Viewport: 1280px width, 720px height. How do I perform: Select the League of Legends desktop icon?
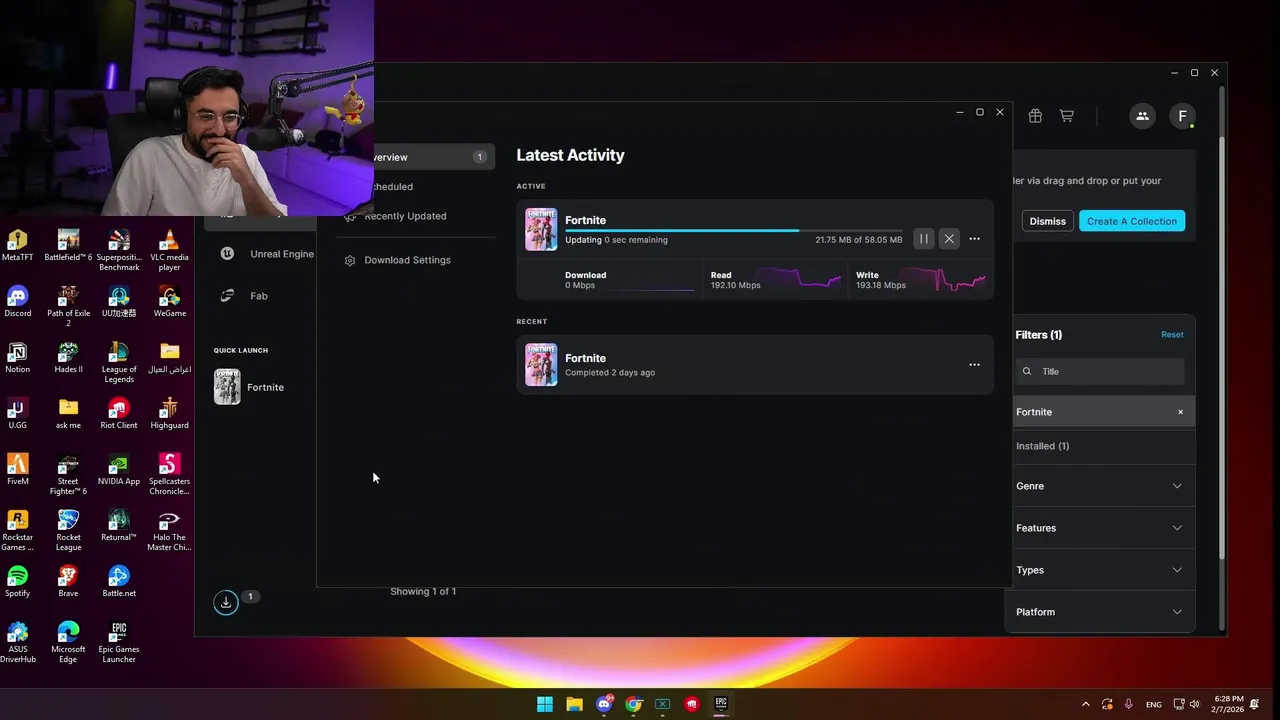pos(118,362)
